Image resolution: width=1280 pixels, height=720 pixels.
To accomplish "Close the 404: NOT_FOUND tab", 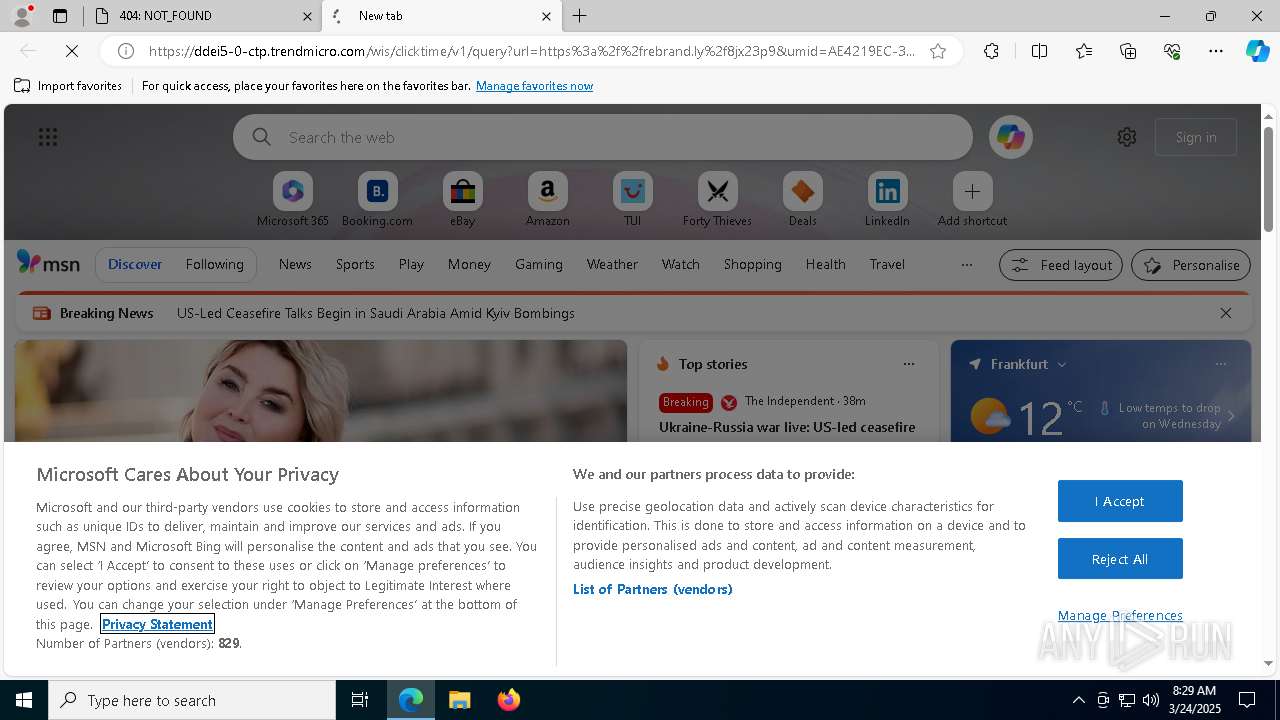I will (x=307, y=16).
